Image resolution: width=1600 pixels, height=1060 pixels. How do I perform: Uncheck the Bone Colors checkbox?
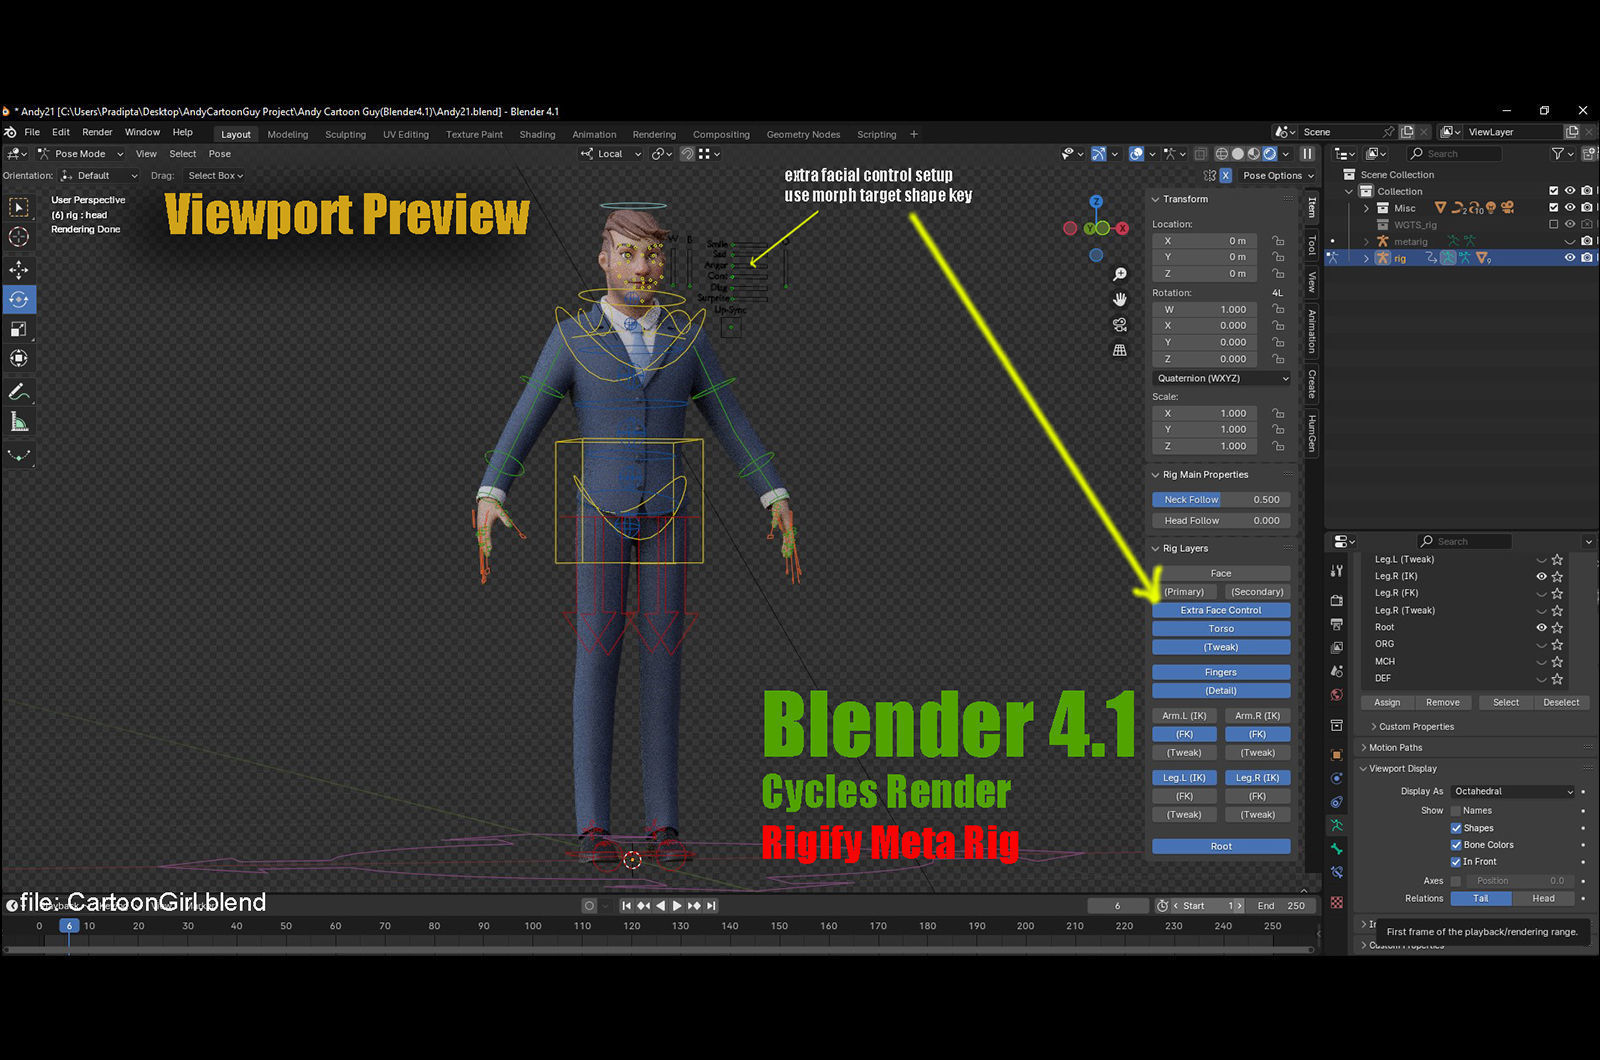pos(1456,845)
